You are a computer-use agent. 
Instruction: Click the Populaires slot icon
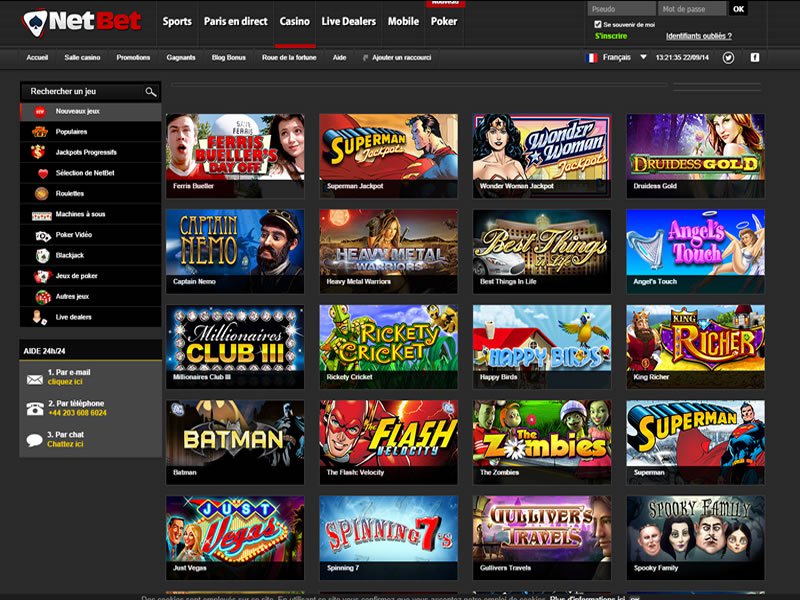tap(40, 132)
